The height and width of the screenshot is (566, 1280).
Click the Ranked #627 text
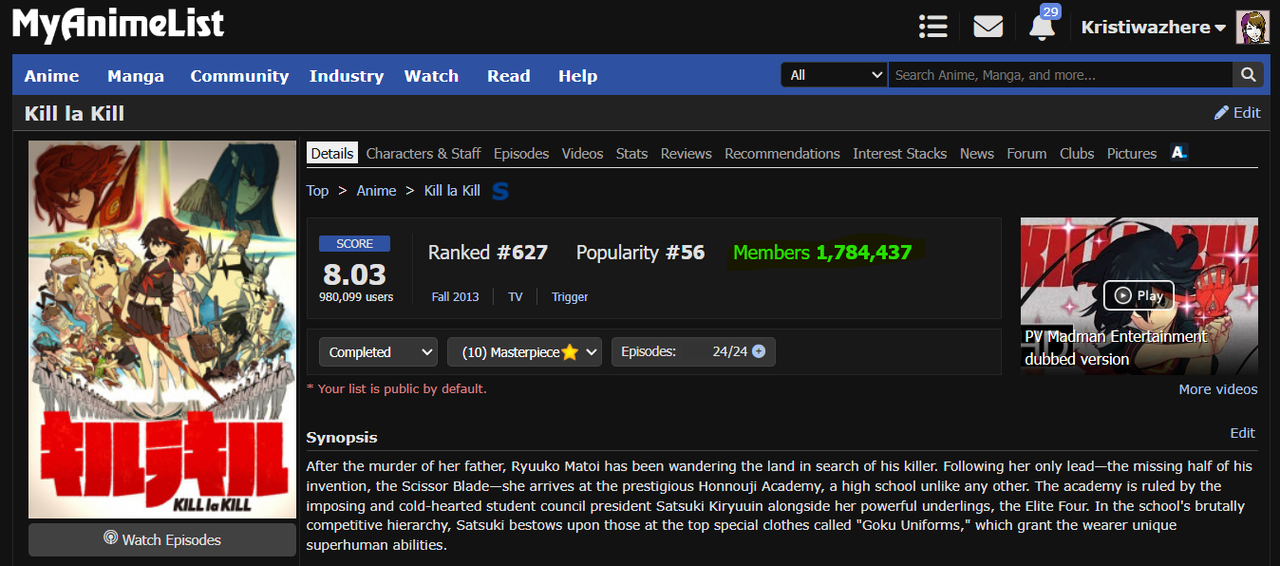pos(488,252)
